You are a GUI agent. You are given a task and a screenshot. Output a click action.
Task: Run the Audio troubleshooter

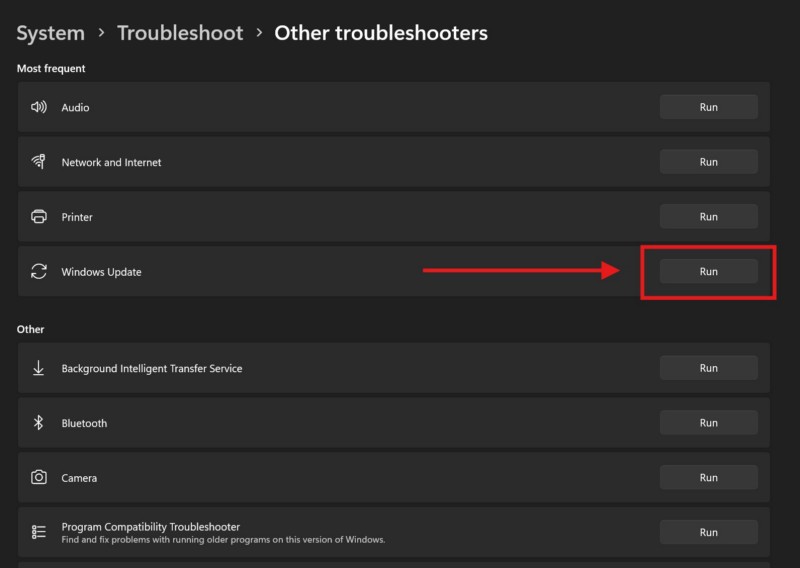tap(708, 107)
